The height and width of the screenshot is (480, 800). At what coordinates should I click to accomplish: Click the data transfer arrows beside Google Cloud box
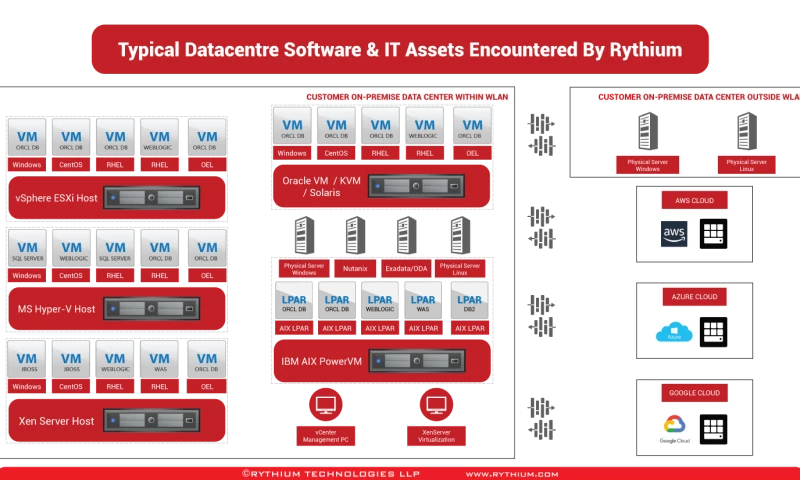(542, 419)
